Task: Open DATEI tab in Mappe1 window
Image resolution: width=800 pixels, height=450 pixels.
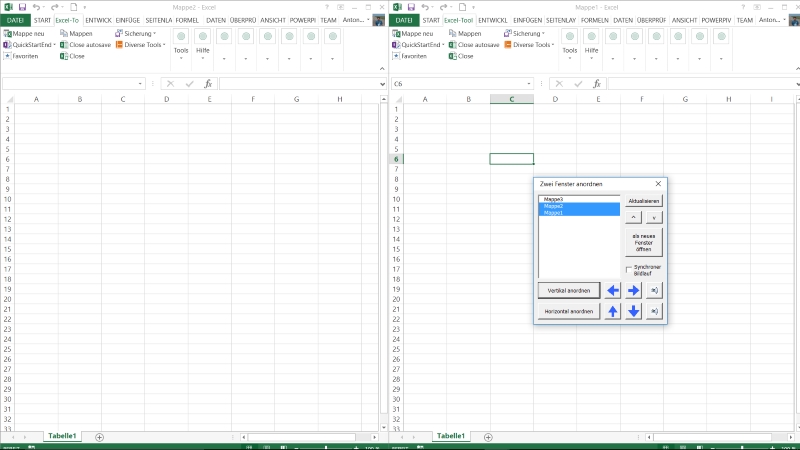Action: (405, 20)
